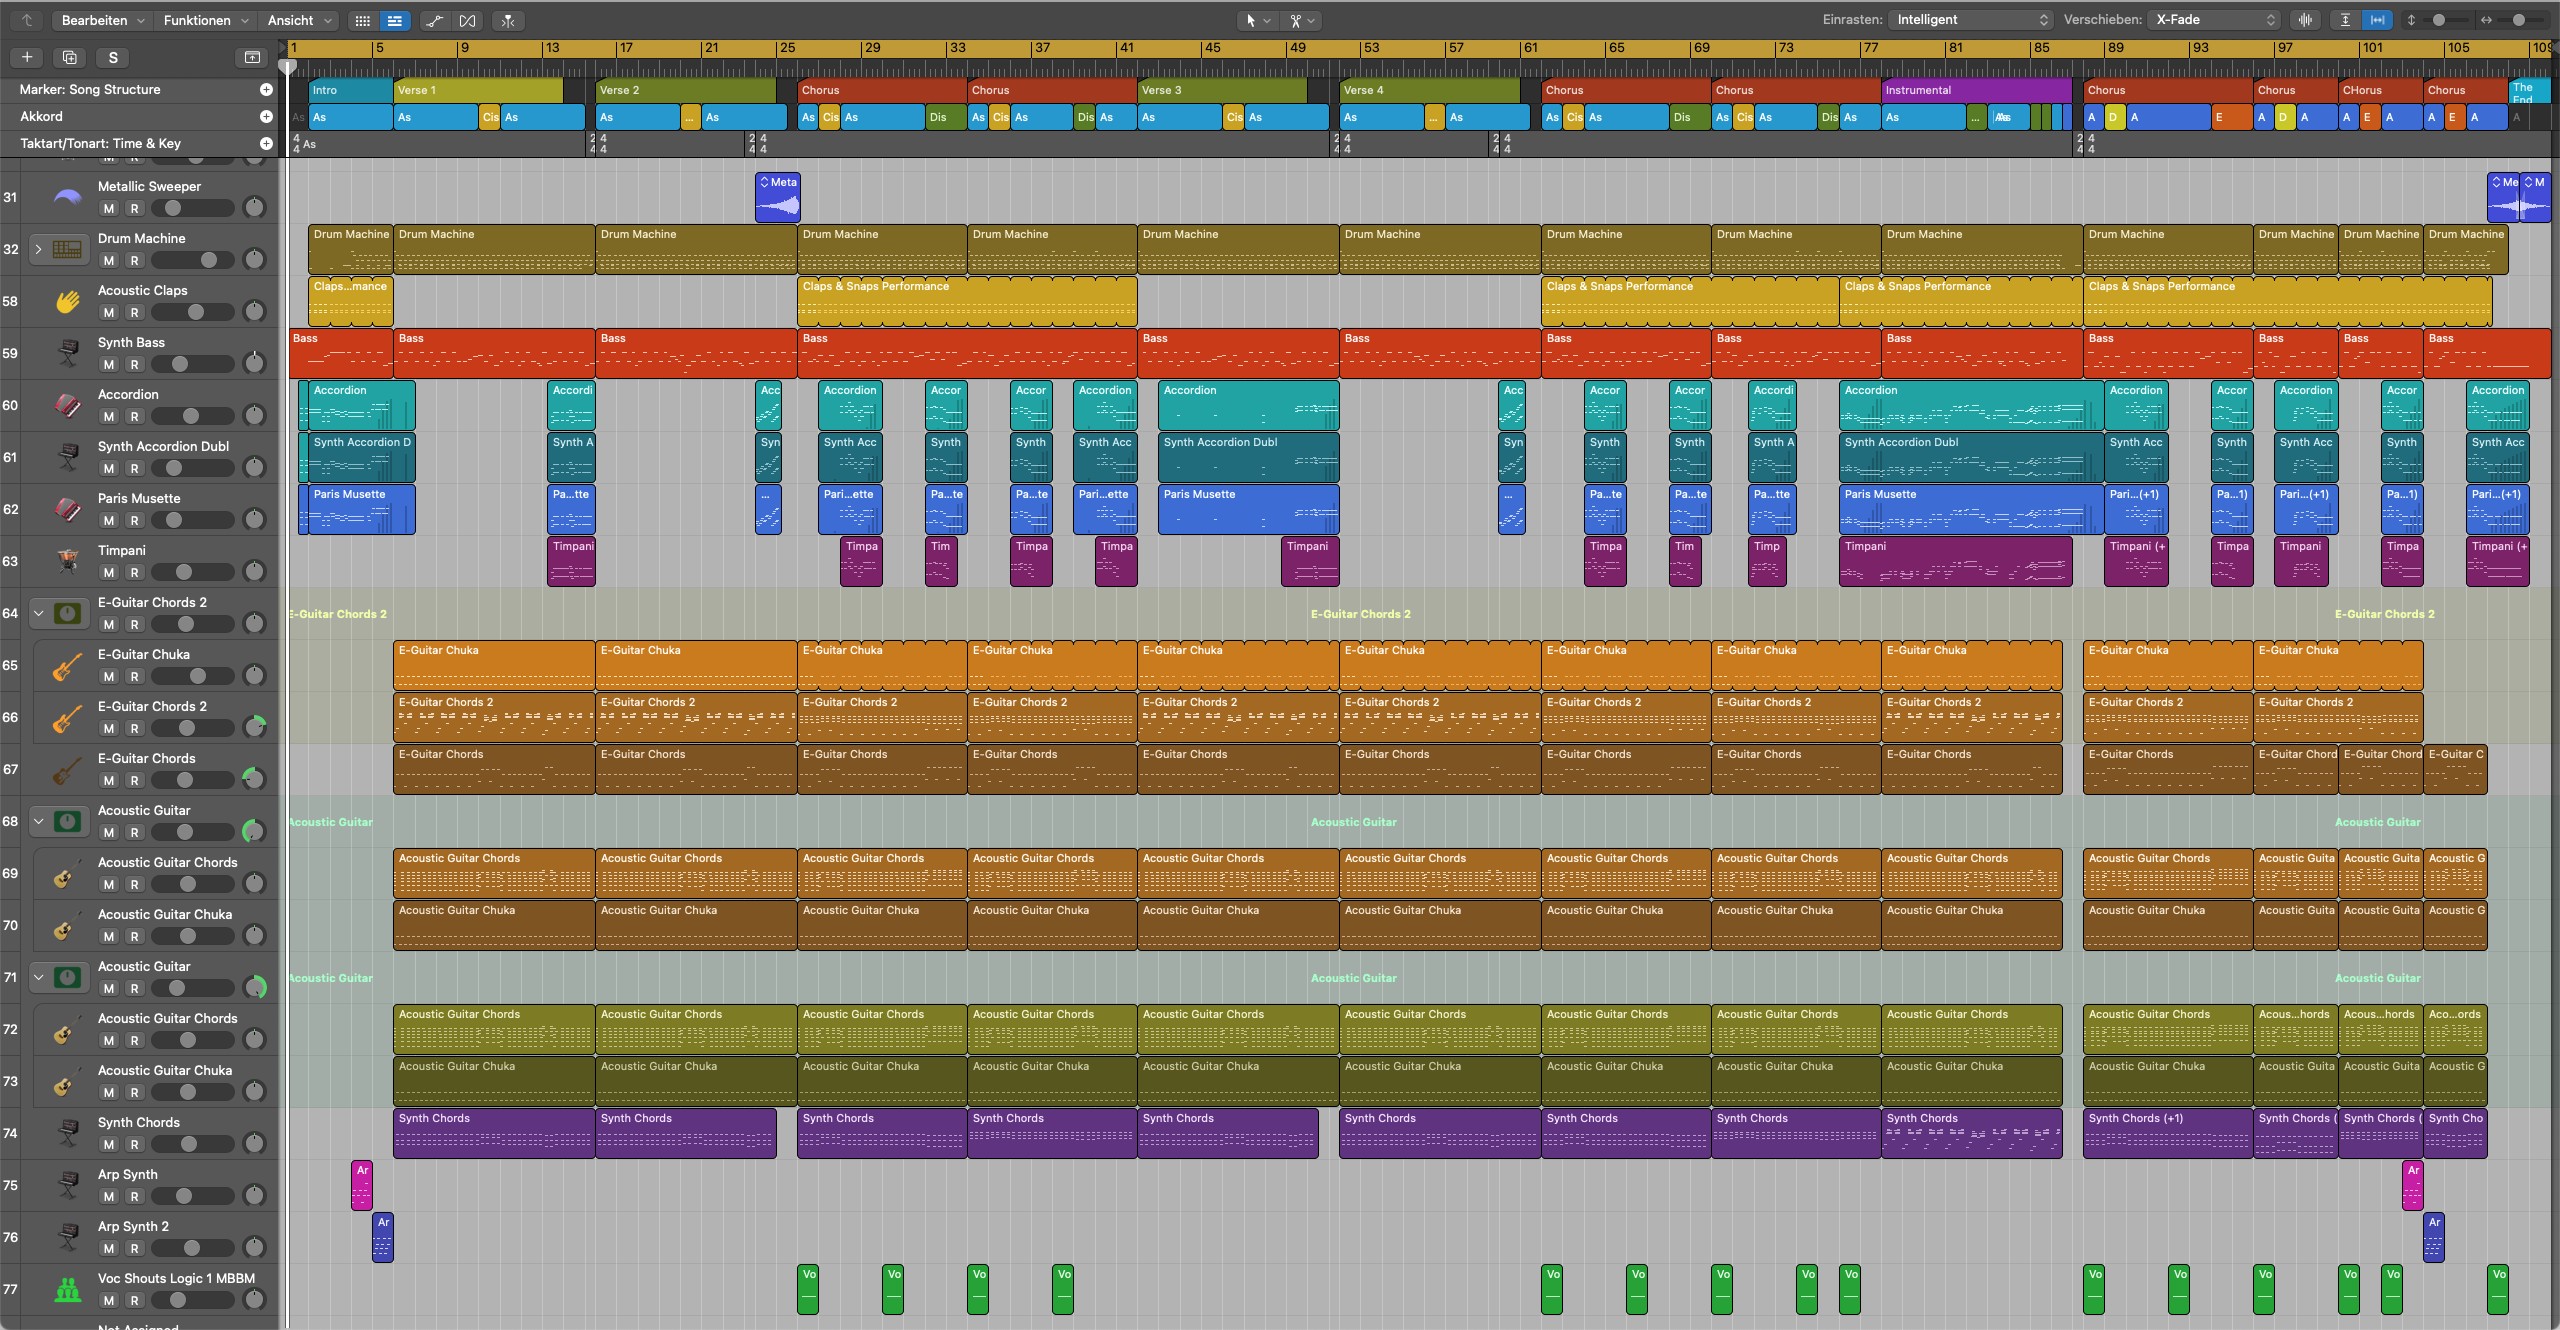2560x1330 pixels.
Task: Click the Voc Shouts track icon
Action: pos(67,1289)
